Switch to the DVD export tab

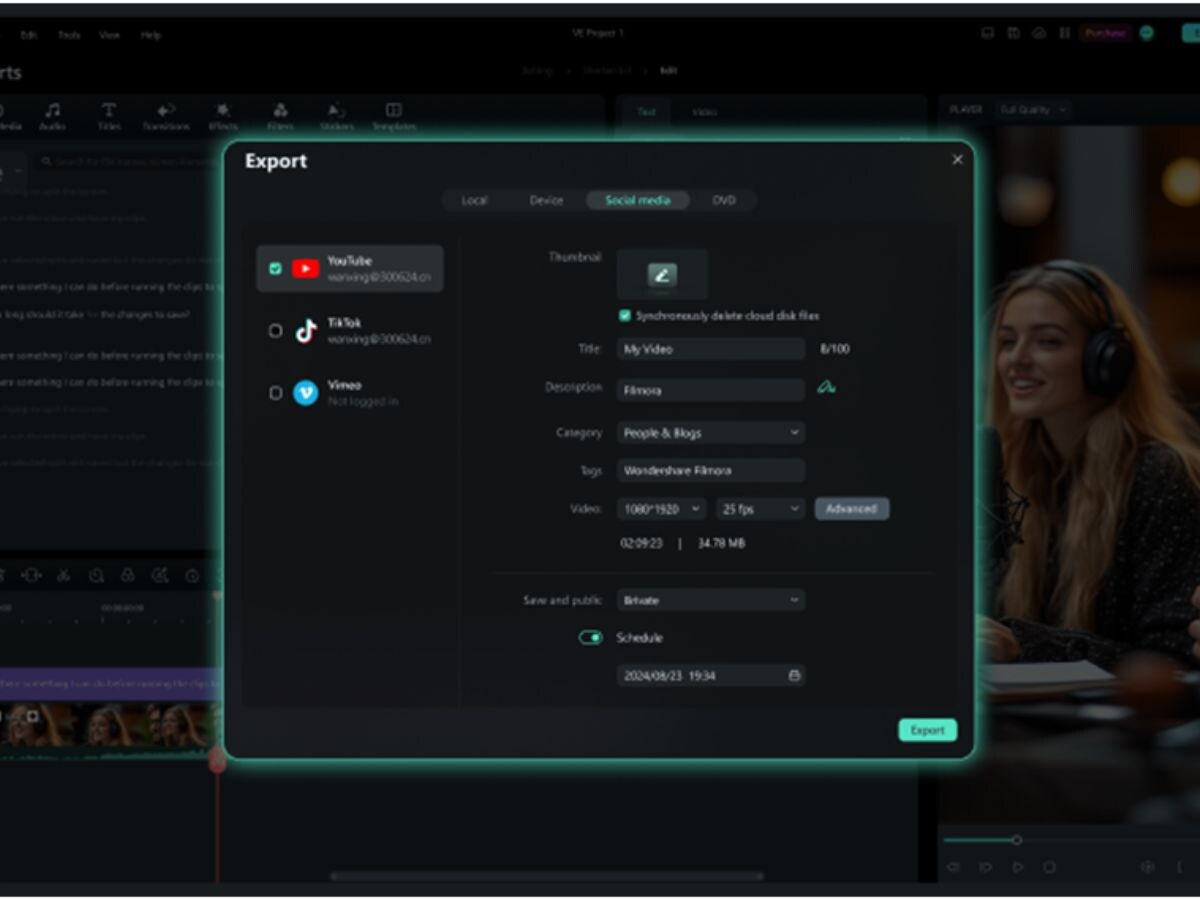tap(724, 201)
